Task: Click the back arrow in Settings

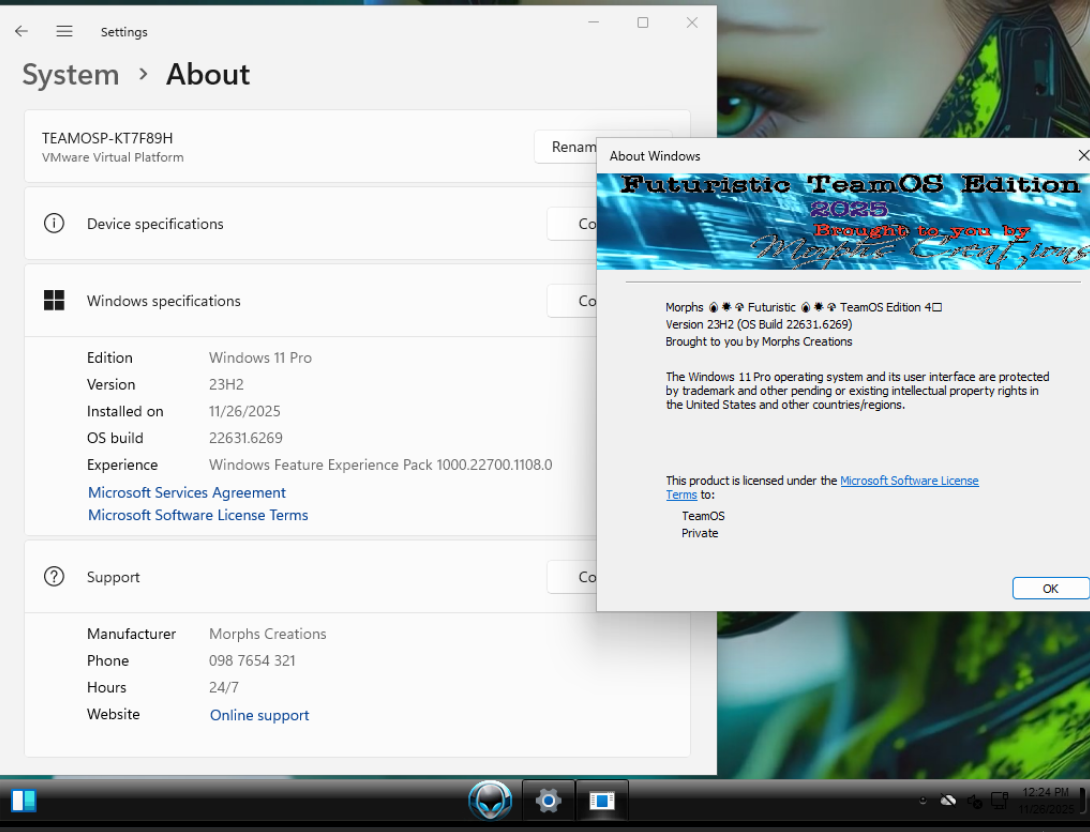Action: point(21,31)
